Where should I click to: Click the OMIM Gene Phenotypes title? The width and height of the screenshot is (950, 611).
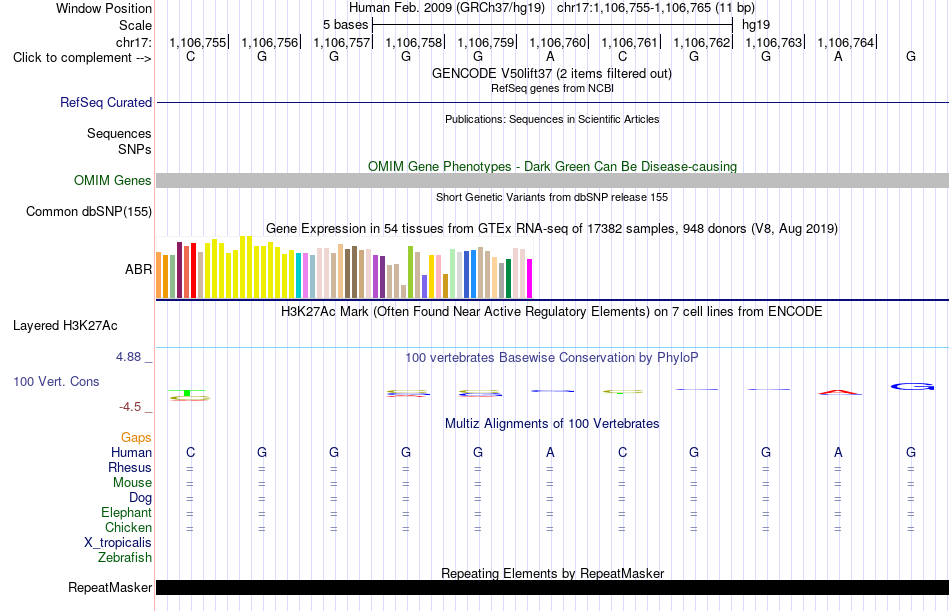[552, 166]
